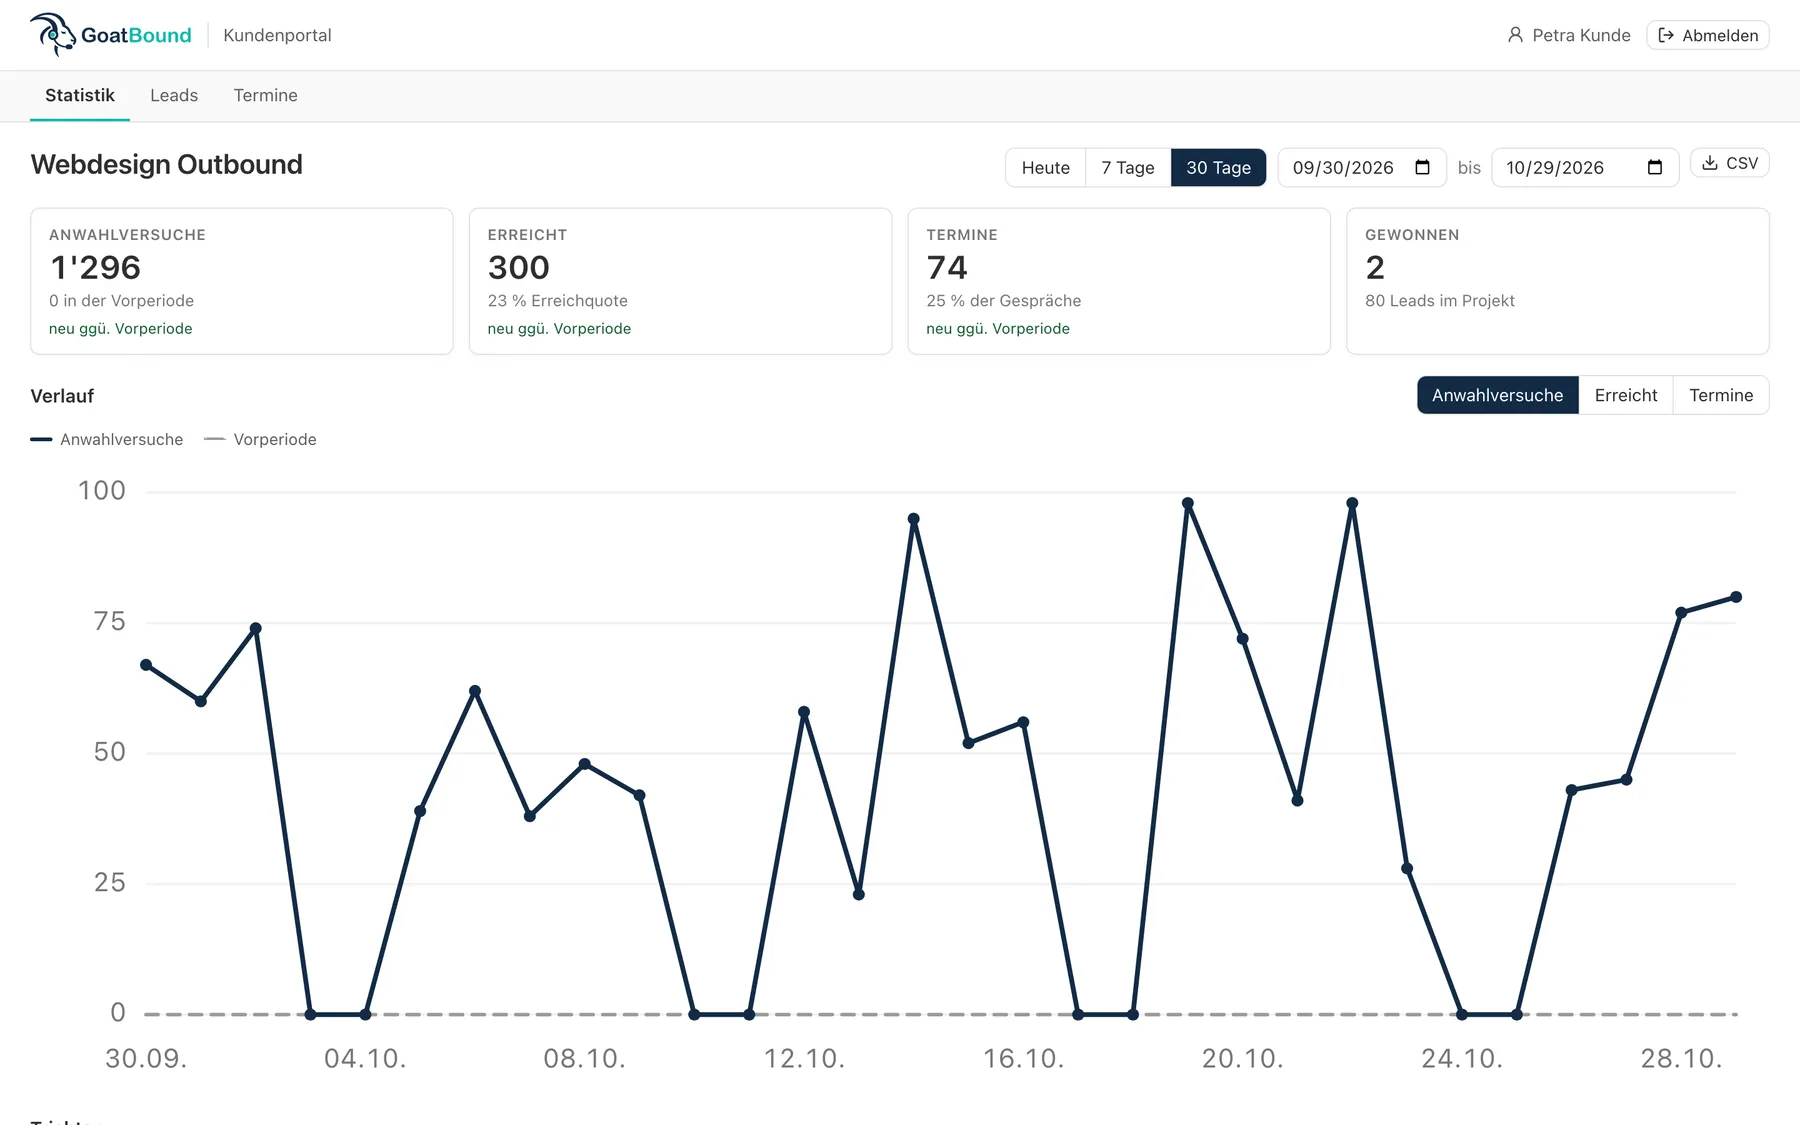The image size is (1800, 1125).
Task: Click the Petra Kunde user icon
Action: click(x=1515, y=35)
